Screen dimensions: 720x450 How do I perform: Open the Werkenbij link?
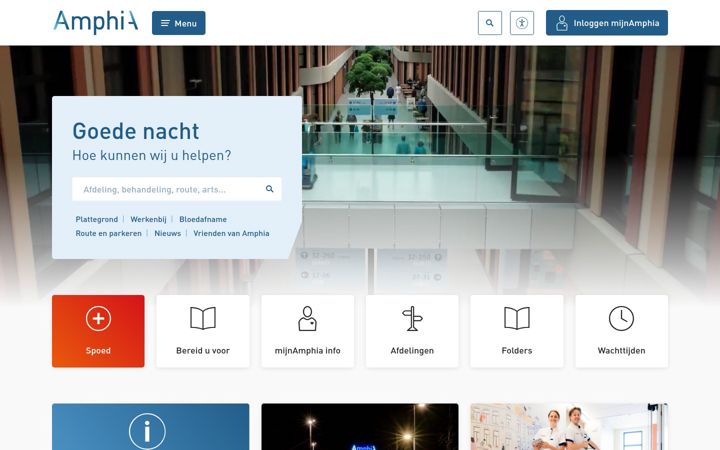point(148,219)
